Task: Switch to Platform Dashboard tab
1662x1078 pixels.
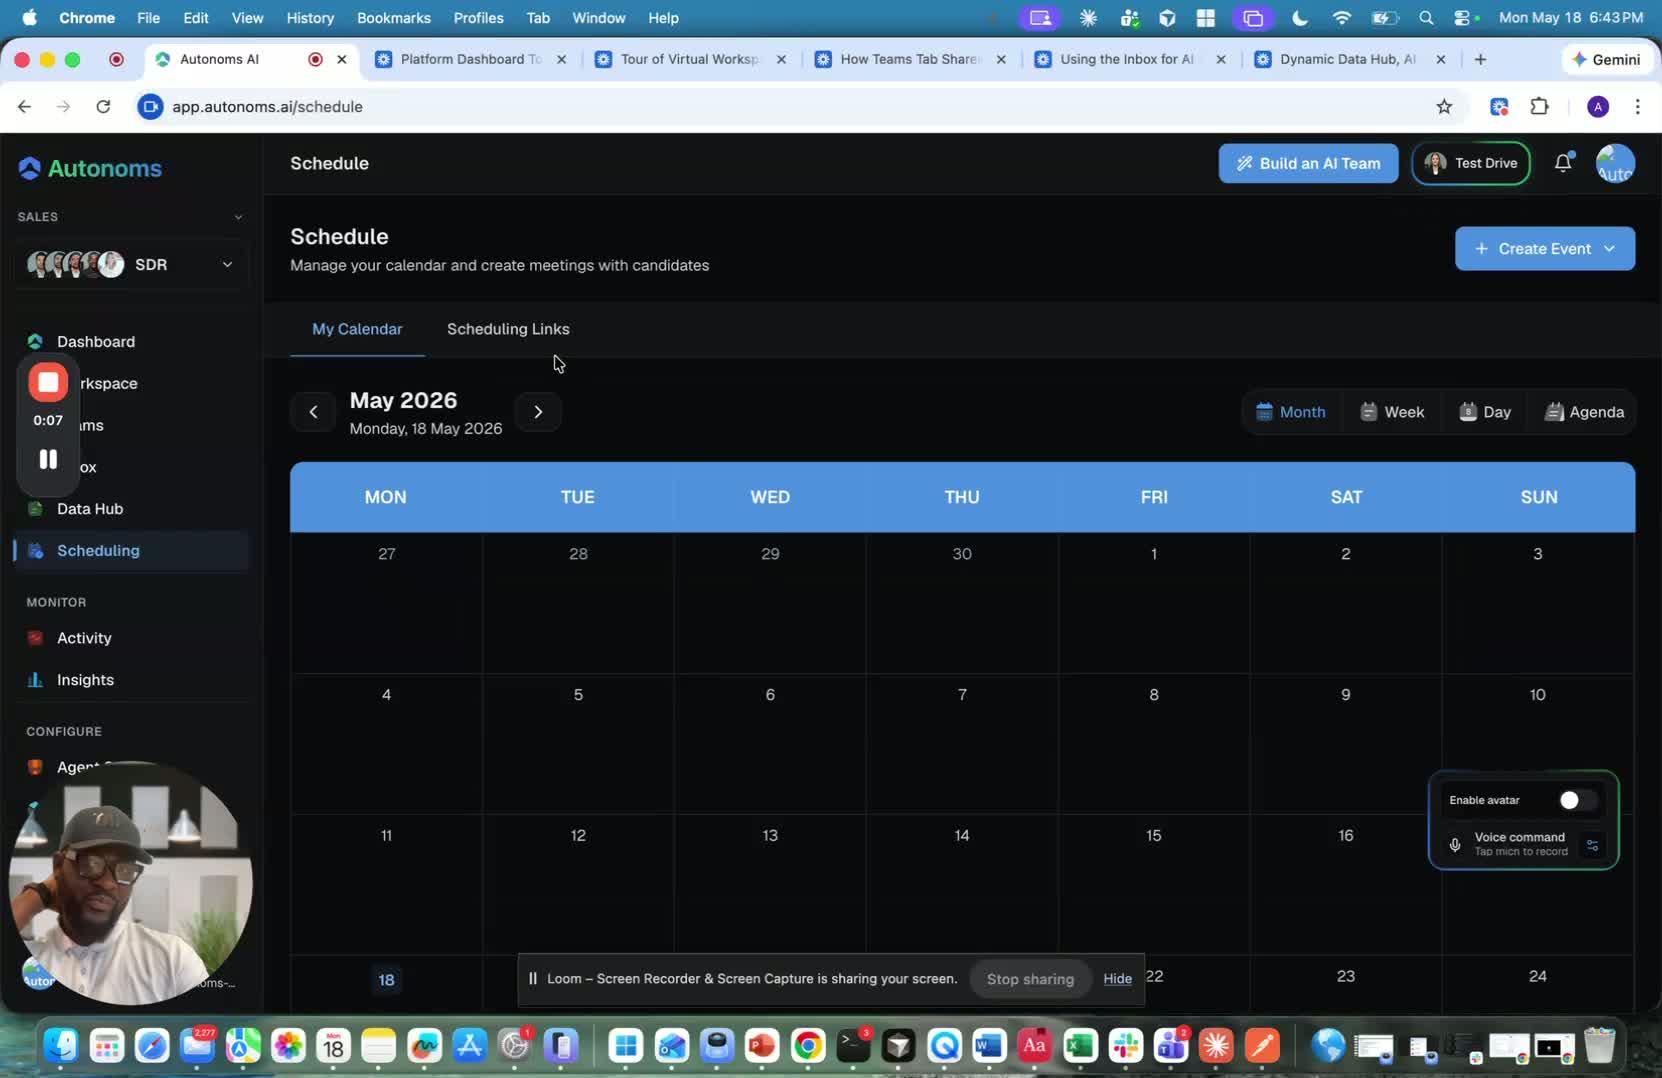Action: coord(470,59)
